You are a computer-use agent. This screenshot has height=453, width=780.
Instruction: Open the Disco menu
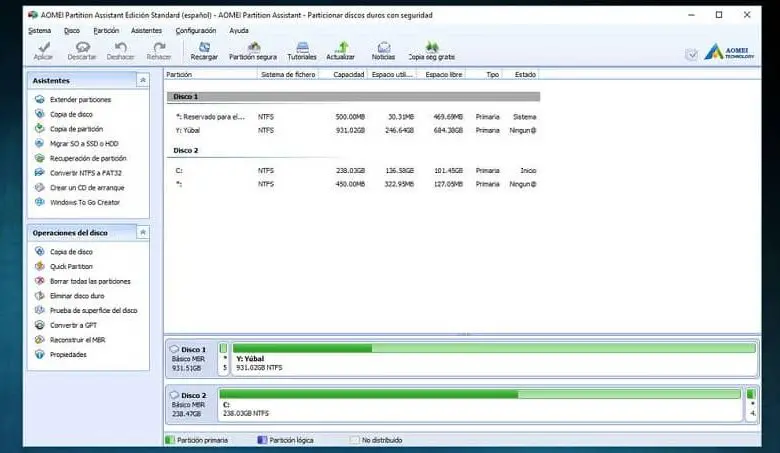click(x=72, y=31)
